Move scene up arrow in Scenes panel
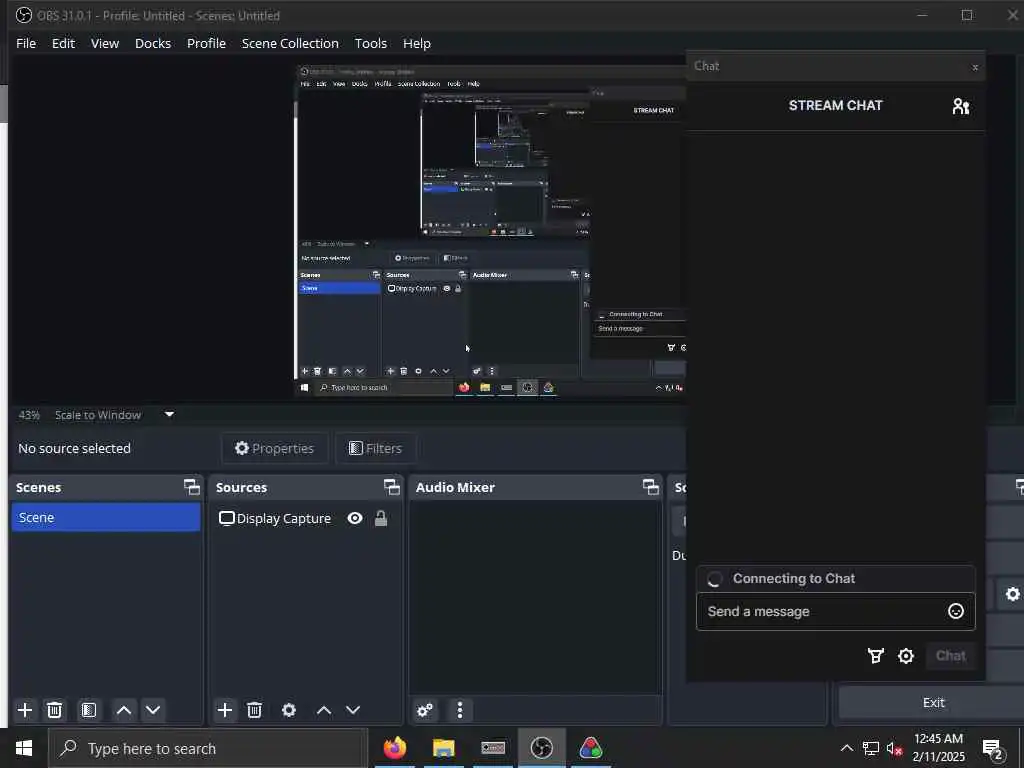 point(123,710)
